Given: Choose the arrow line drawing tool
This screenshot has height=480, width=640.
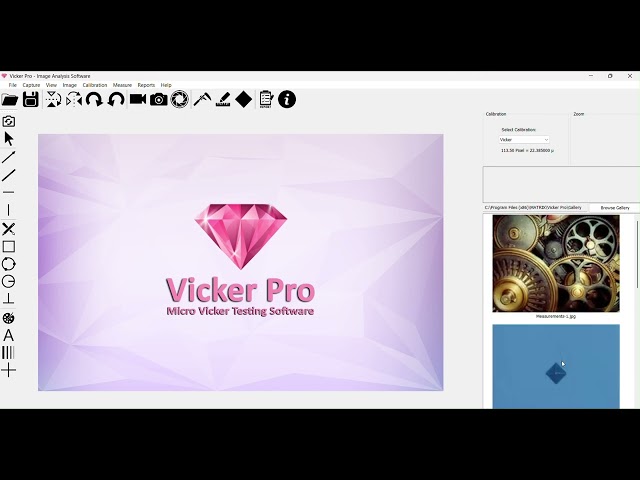Looking at the screenshot, I should tap(9, 157).
